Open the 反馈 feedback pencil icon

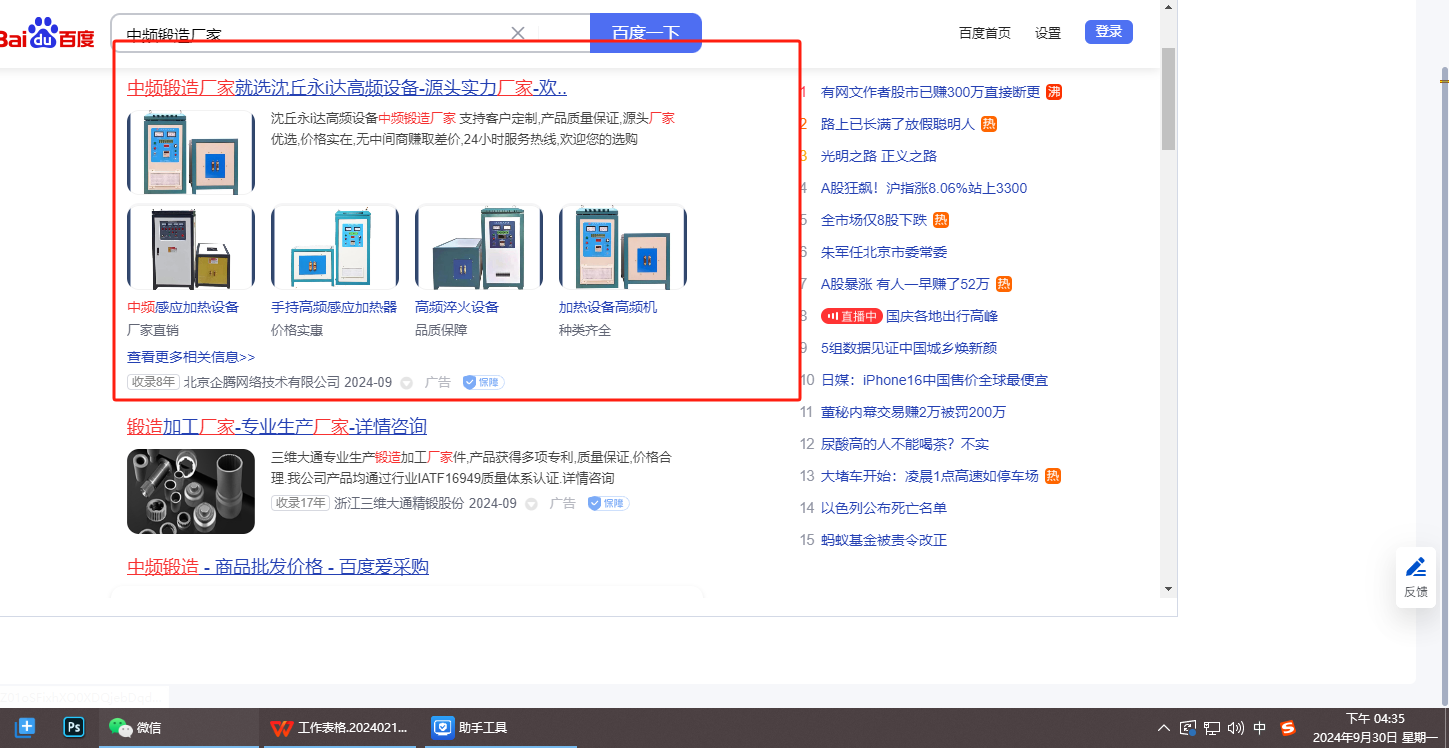[1415, 568]
